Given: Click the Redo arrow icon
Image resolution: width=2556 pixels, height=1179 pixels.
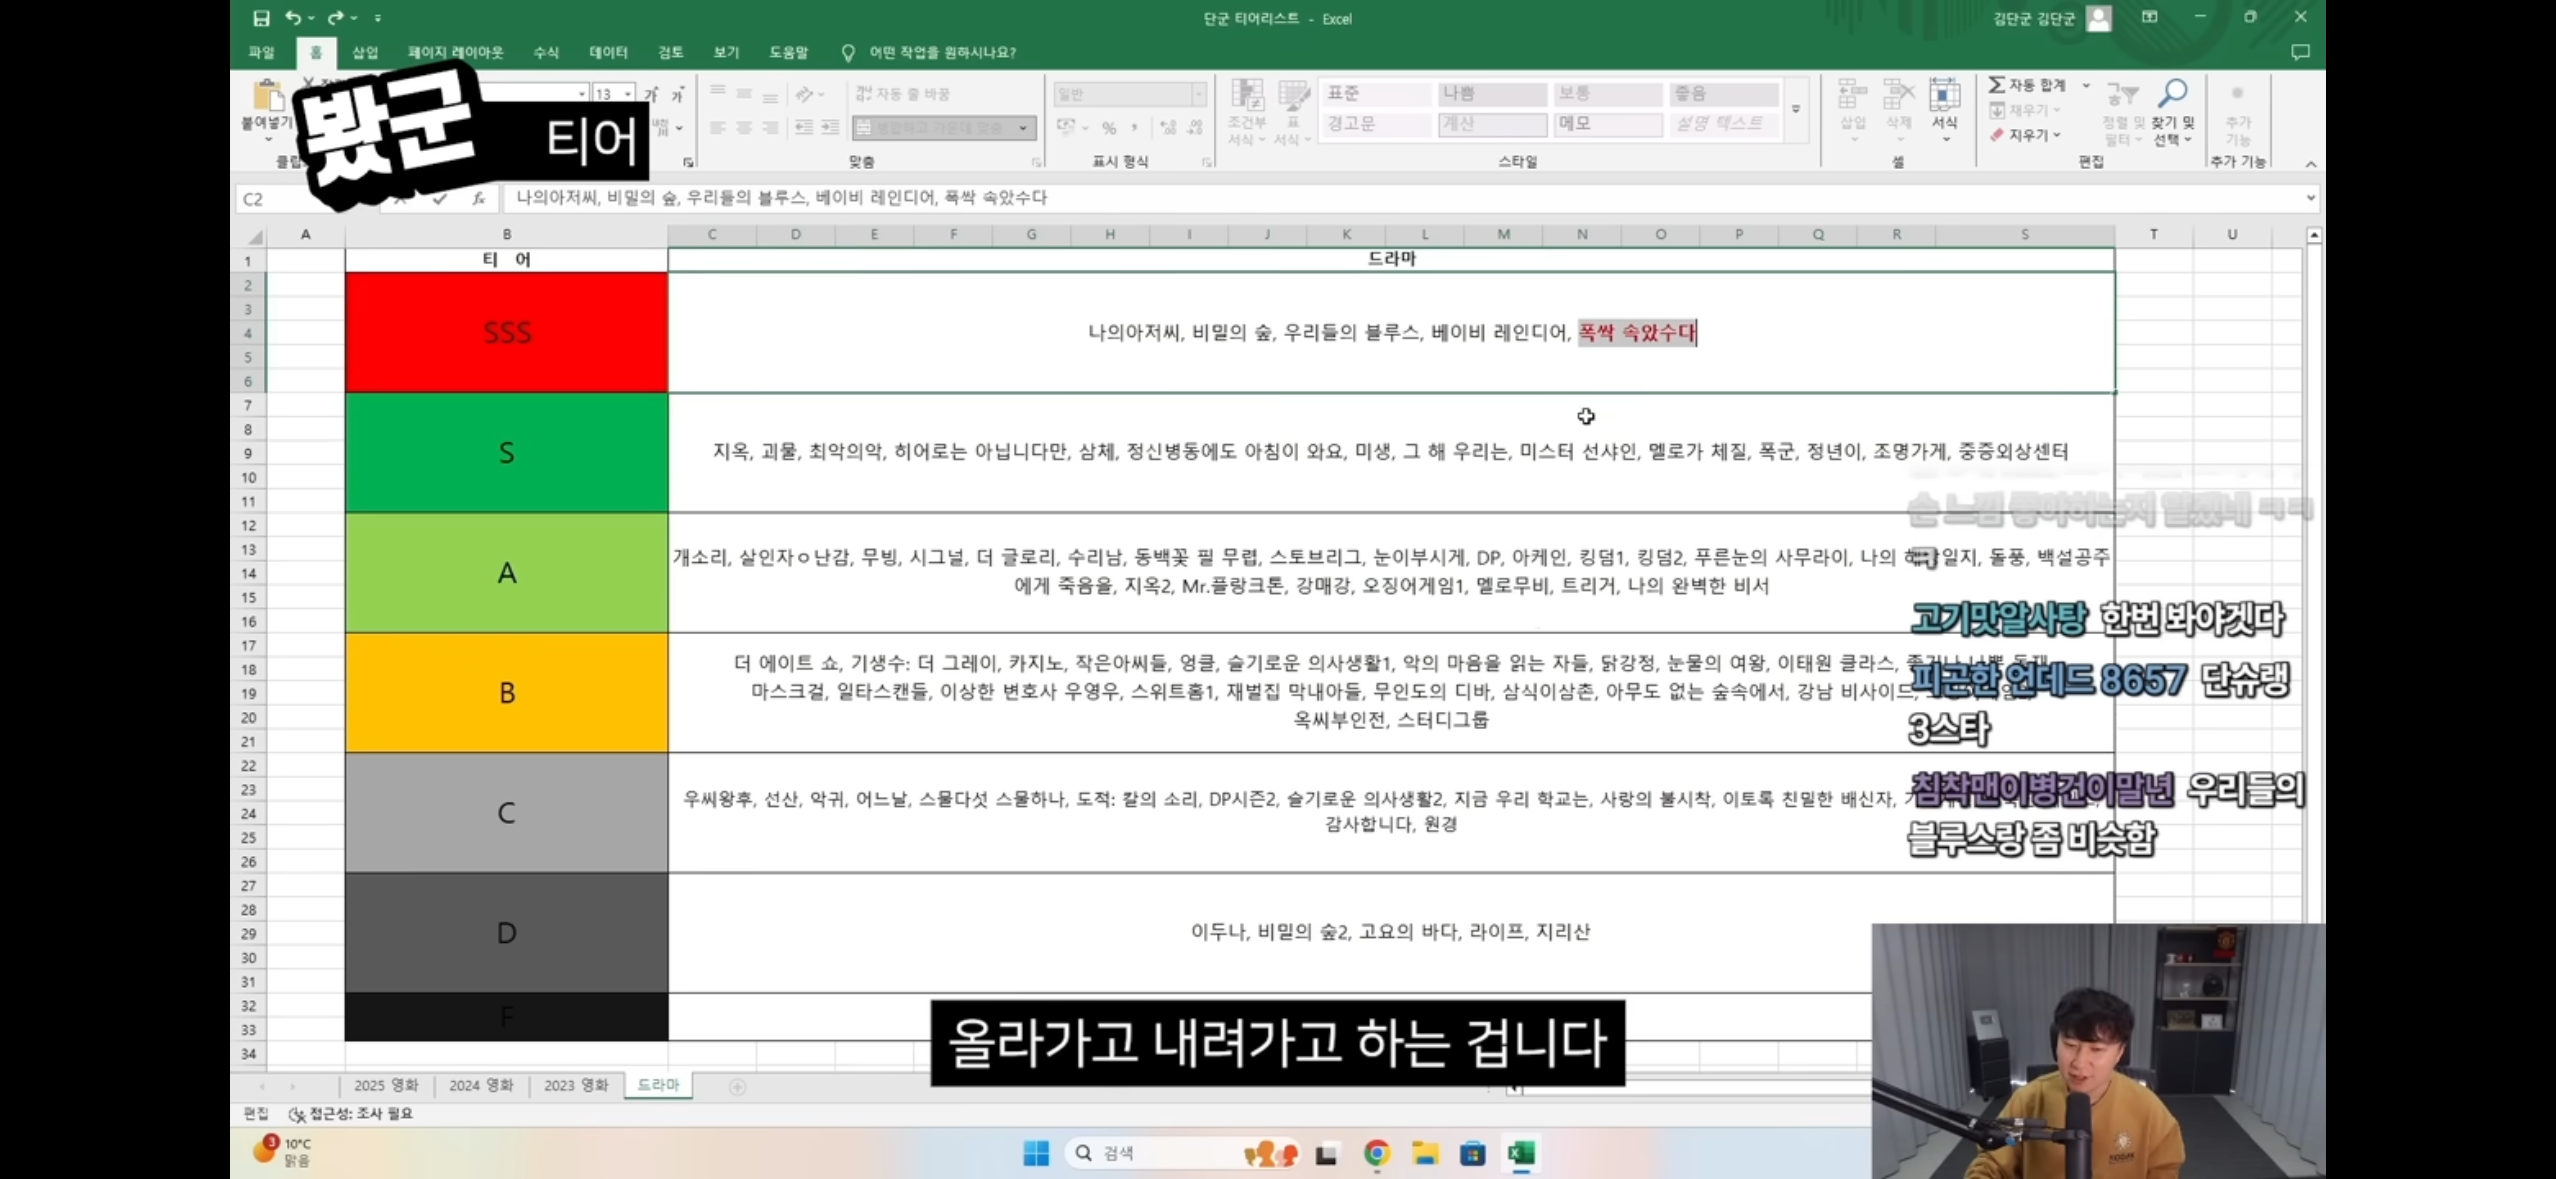Looking at the screenshot, I should coord(335,18).
